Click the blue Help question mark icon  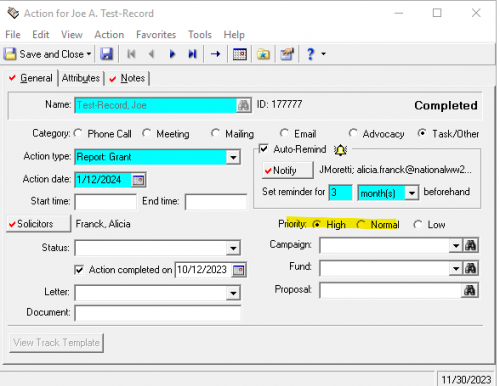310,54
